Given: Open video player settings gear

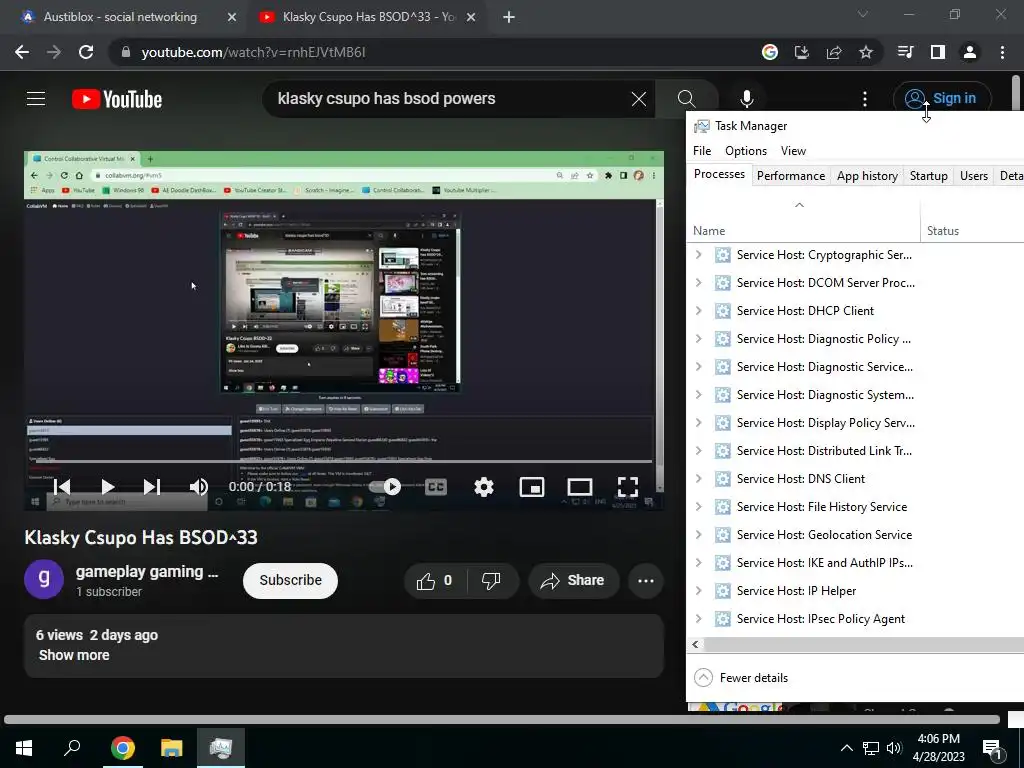Looking at the screenshot, I should pyautogui.click(x=484, y=487).
